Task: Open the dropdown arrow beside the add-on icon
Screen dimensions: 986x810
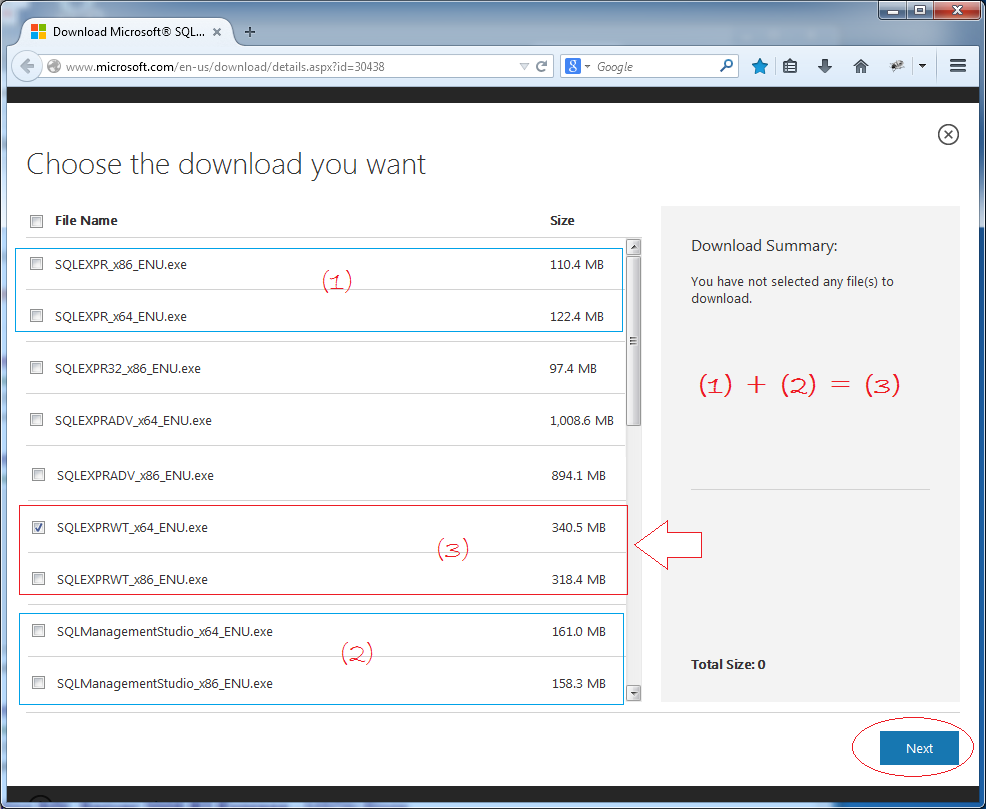Action: tap(922, 66)
